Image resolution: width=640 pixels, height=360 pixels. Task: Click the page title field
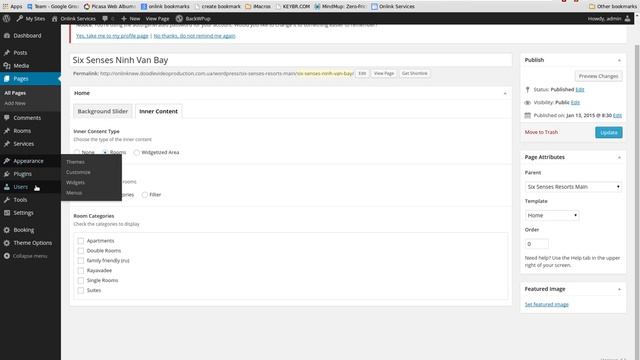pos(291,60)
